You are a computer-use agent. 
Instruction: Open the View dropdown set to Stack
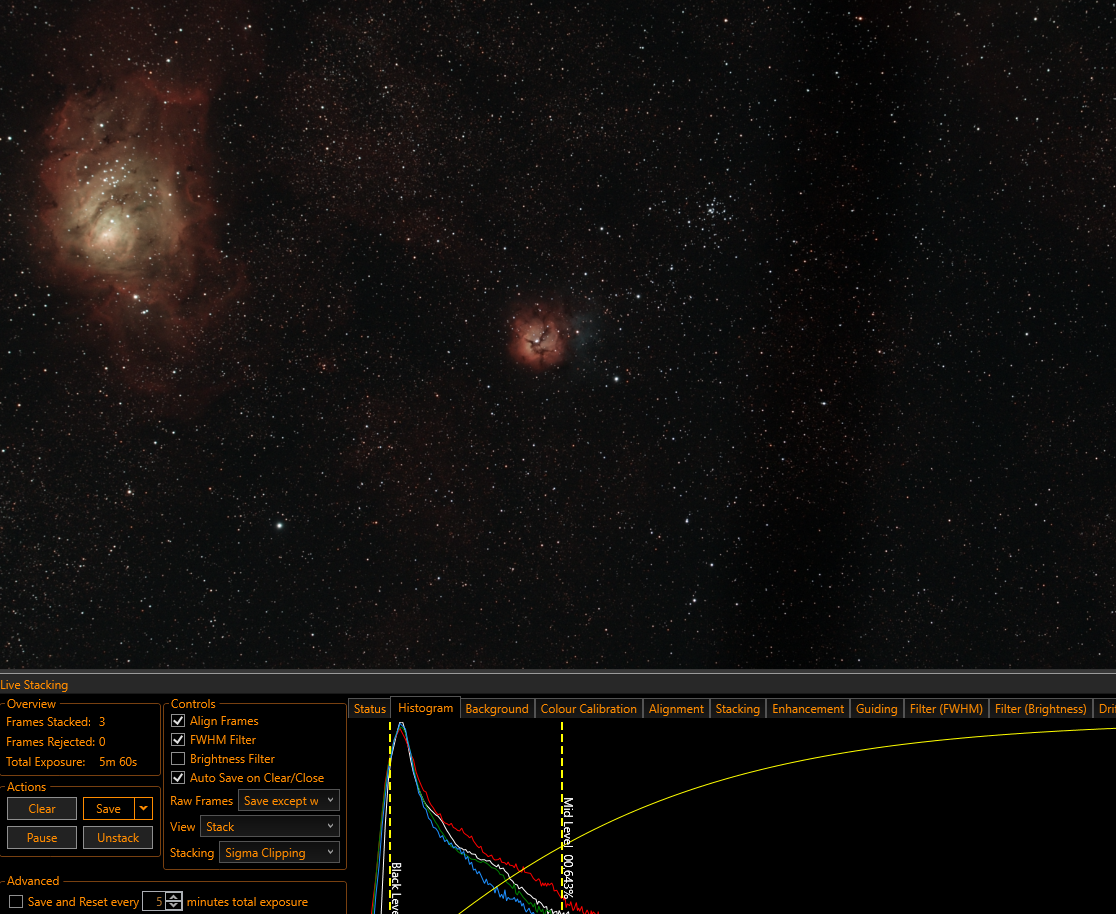(x=270, y=826)
